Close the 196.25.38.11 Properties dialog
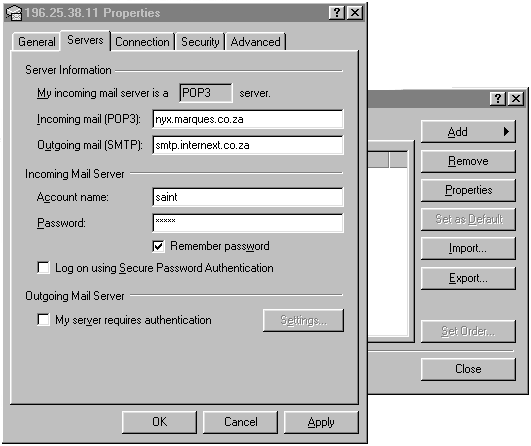Viewport: 531px width, 446px height. (355, 13)
